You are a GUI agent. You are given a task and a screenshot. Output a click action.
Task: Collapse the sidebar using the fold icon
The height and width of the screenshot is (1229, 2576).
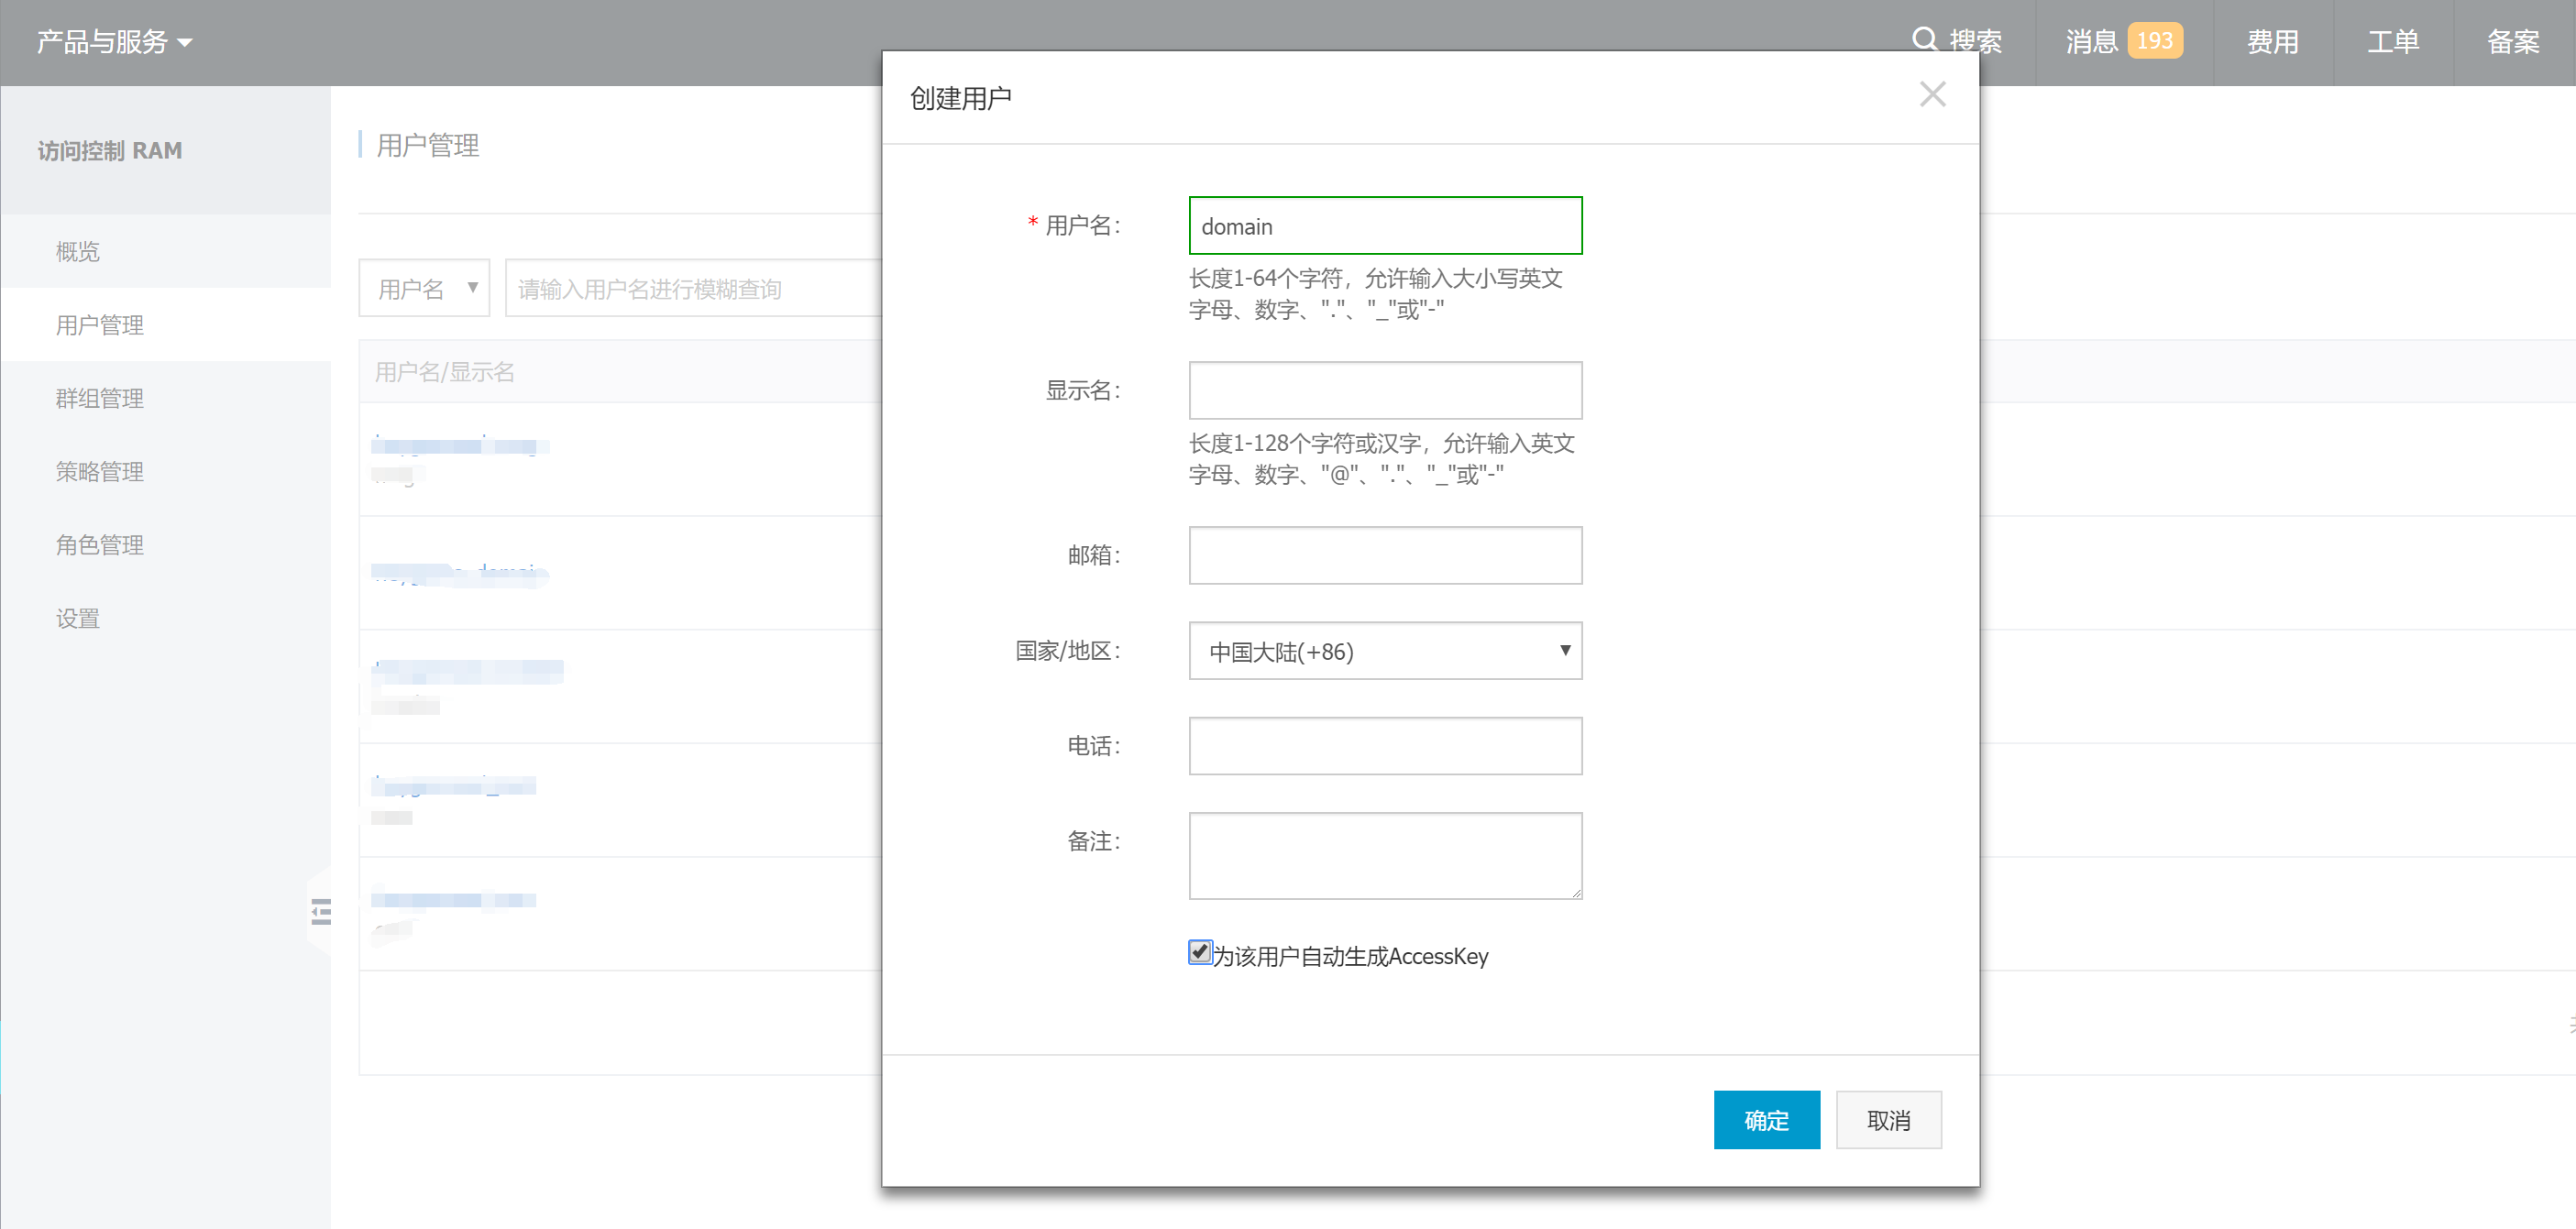(x=320, y=911)
